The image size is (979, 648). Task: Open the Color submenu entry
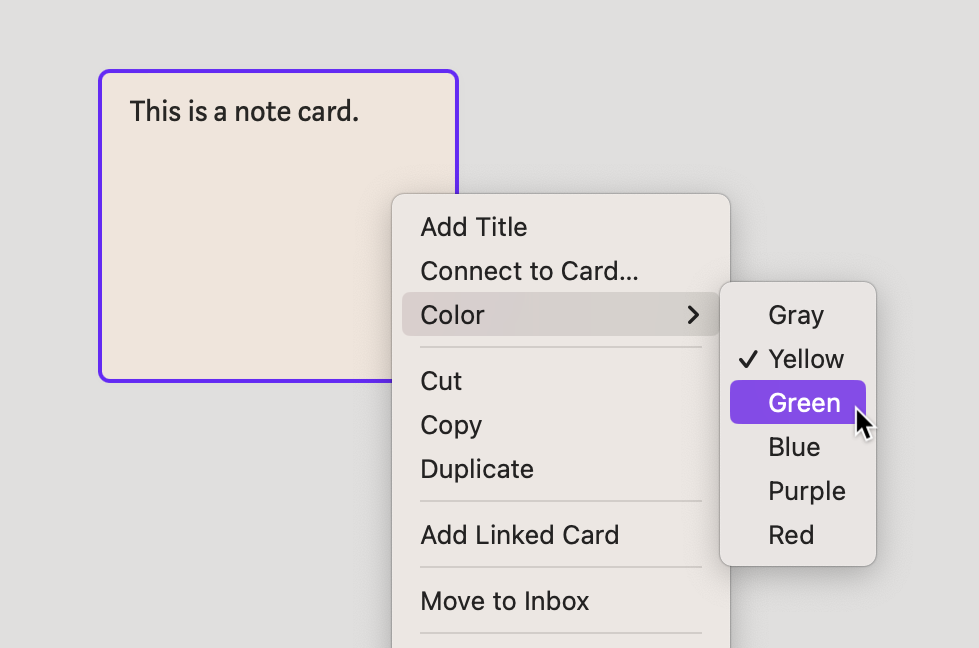tap(561, 315)
